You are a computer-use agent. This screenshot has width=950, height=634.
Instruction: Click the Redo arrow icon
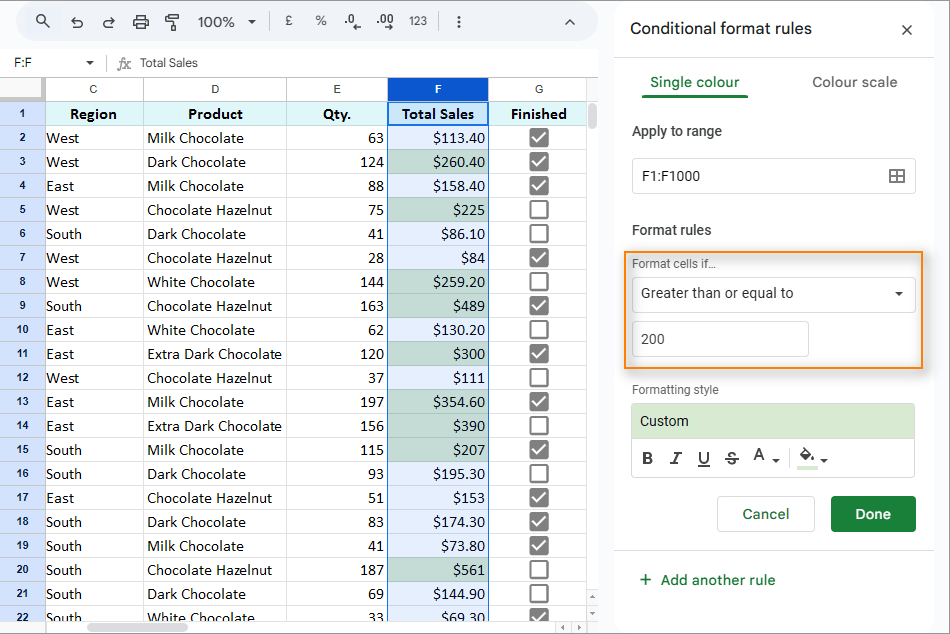click(108, 22)
